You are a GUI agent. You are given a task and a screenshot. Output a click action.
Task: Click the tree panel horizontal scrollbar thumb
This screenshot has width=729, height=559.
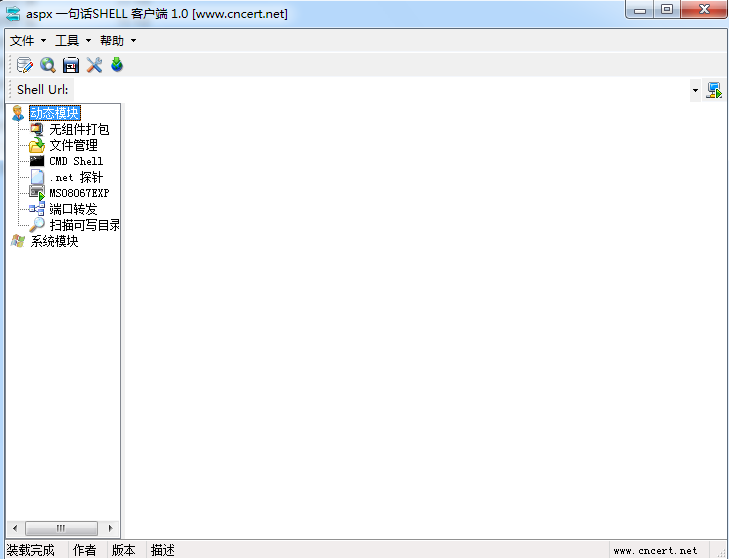(61, 528)
